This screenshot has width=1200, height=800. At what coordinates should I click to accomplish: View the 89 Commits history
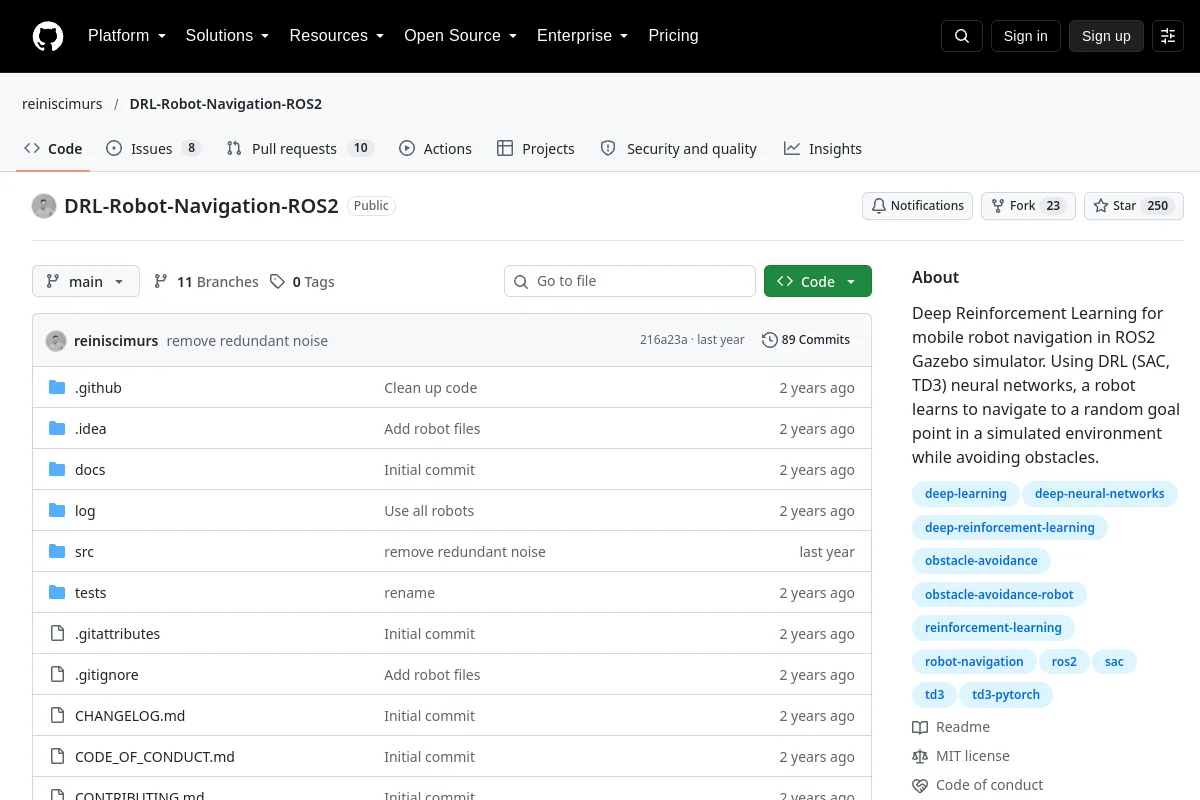(806, 340)
